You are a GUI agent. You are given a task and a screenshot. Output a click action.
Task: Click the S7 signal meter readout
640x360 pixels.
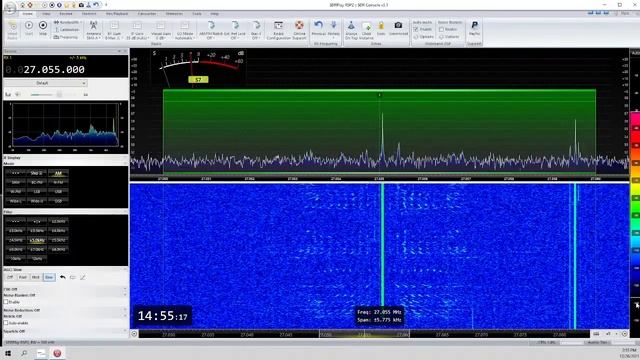pos(198,80)
